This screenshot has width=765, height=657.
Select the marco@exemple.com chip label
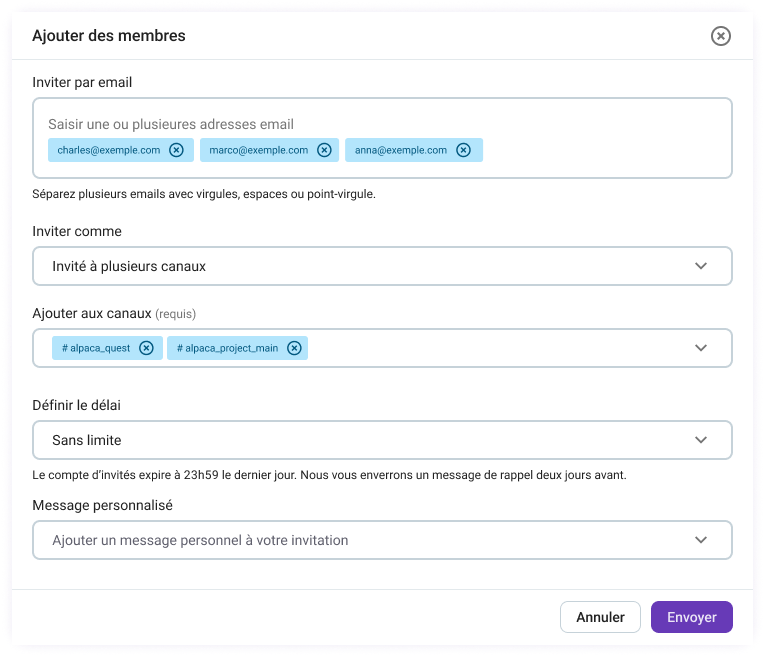pos(258,150)
